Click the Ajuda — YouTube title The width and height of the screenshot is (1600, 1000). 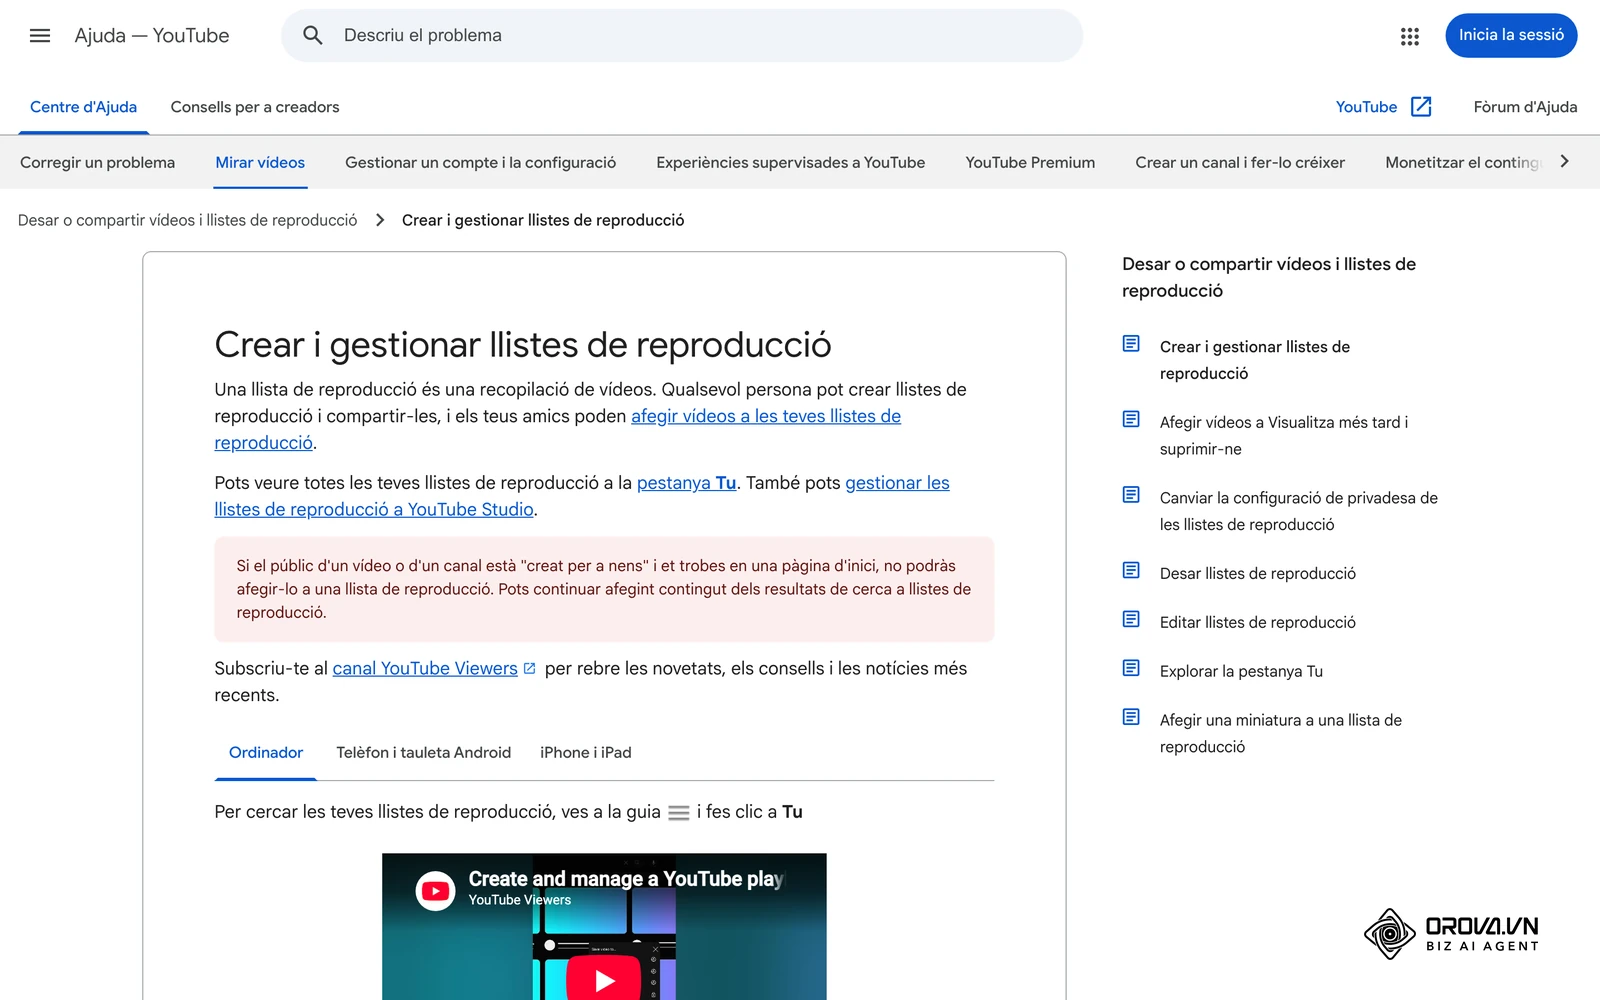click(x=152, y=36)
